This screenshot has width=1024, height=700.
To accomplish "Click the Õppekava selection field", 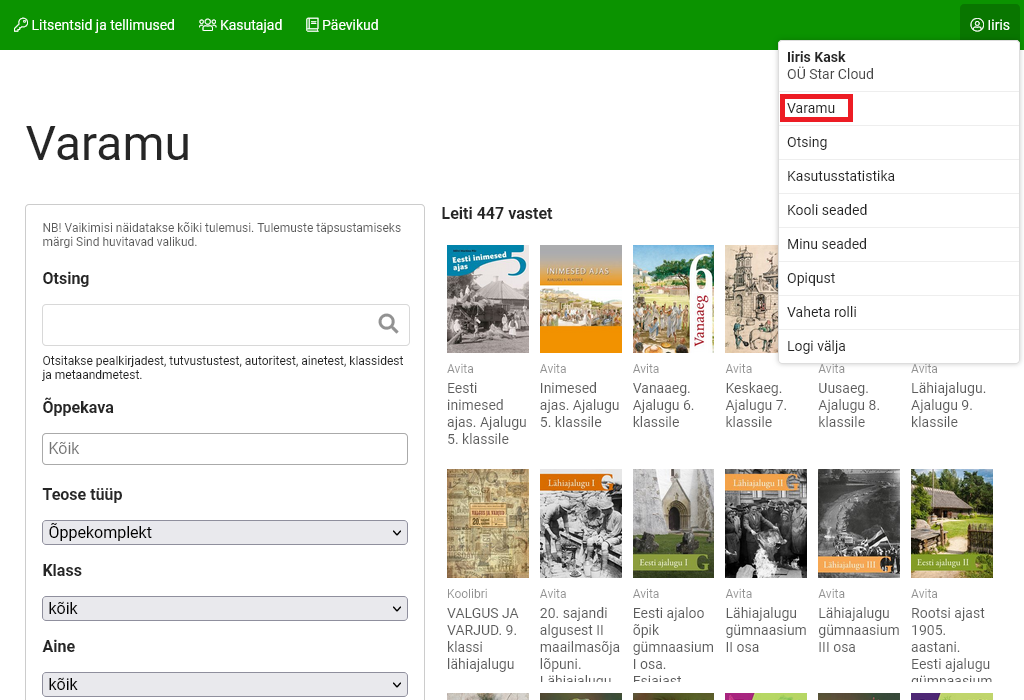I will 225,449.
